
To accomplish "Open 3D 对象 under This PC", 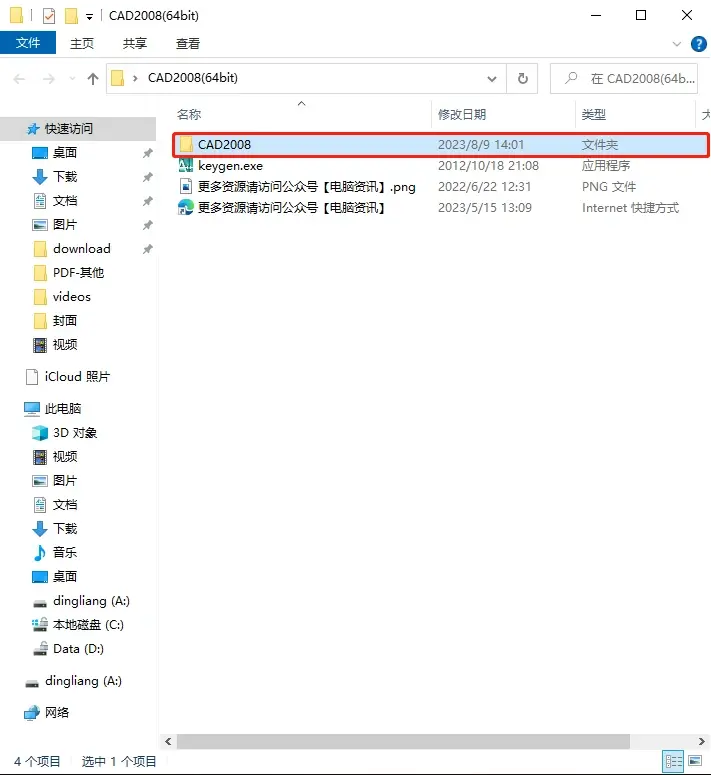I will click(x=75, y=433).
